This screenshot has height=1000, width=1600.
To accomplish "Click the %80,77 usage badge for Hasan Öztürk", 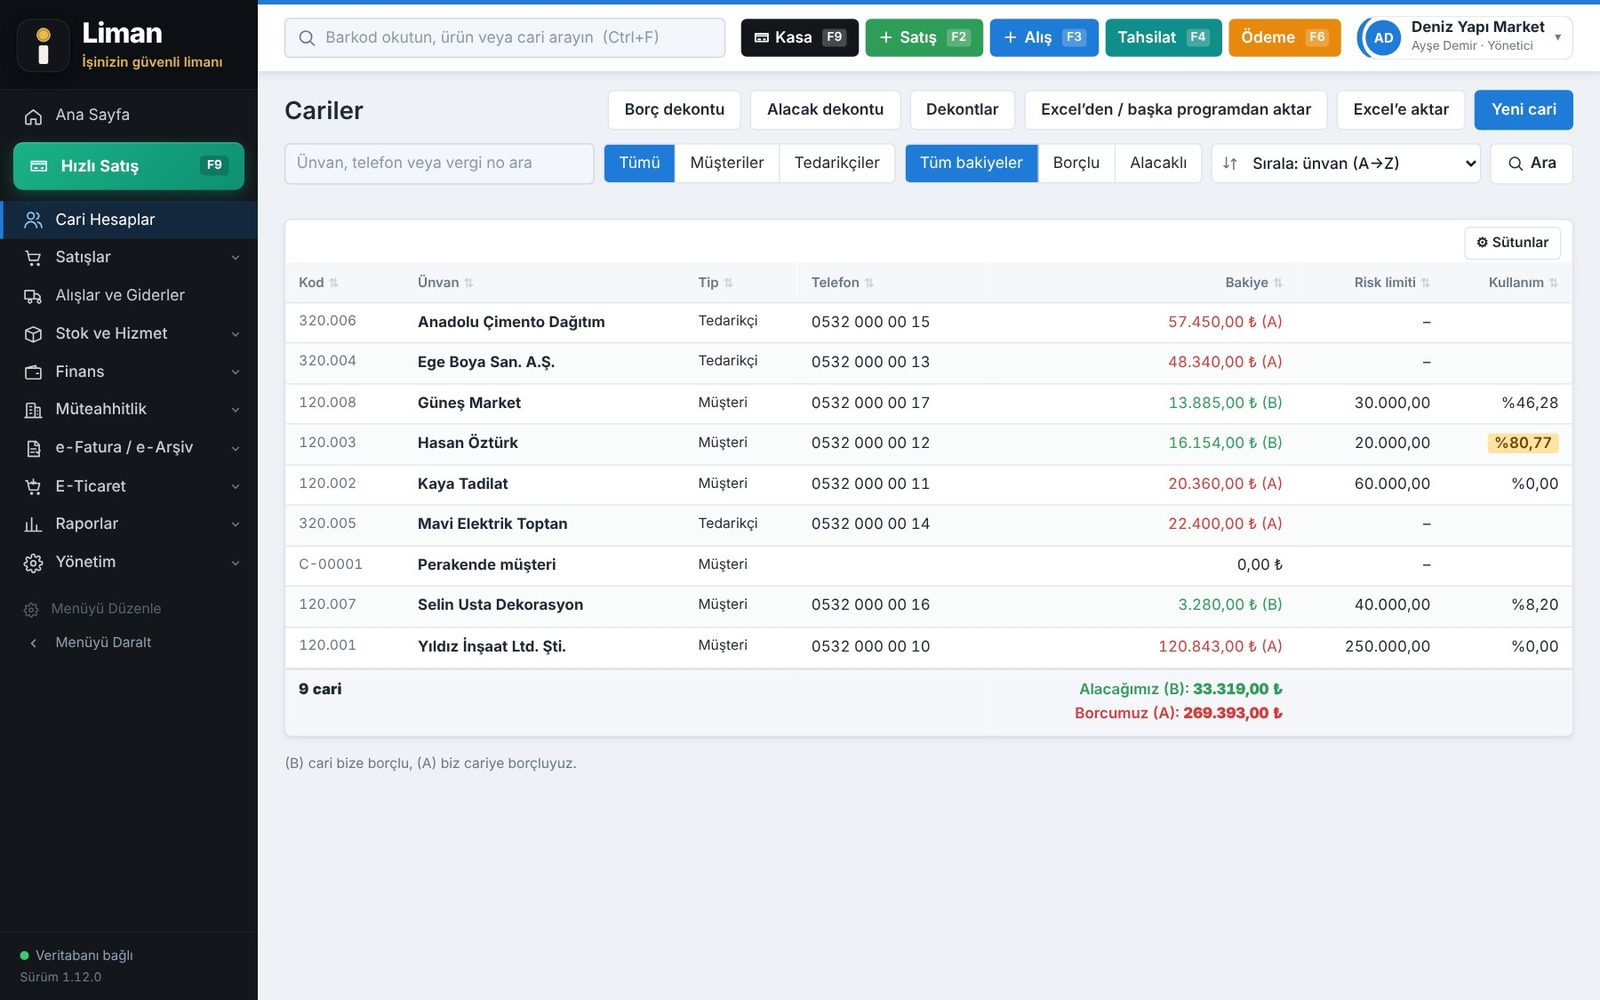I will [x=1523, y=443].
